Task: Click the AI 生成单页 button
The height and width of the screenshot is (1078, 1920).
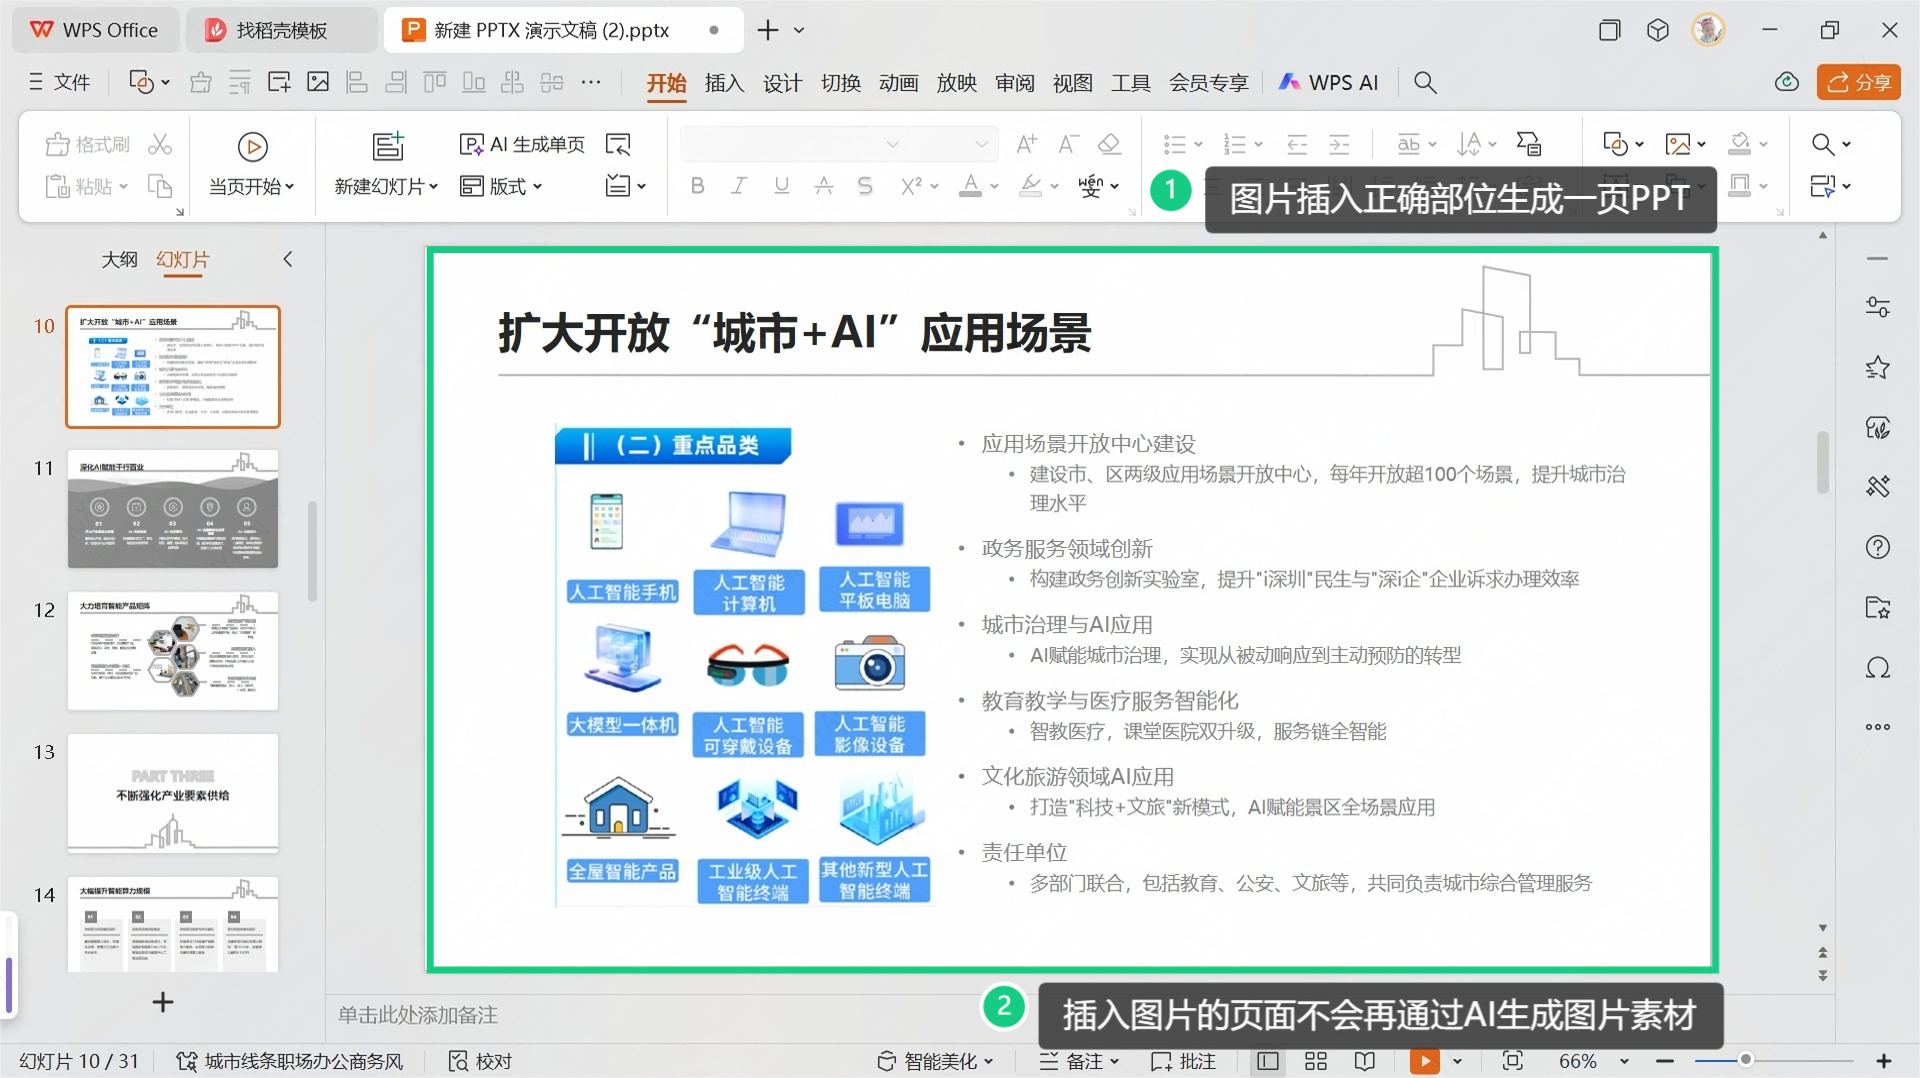Action: coord(522,145)
